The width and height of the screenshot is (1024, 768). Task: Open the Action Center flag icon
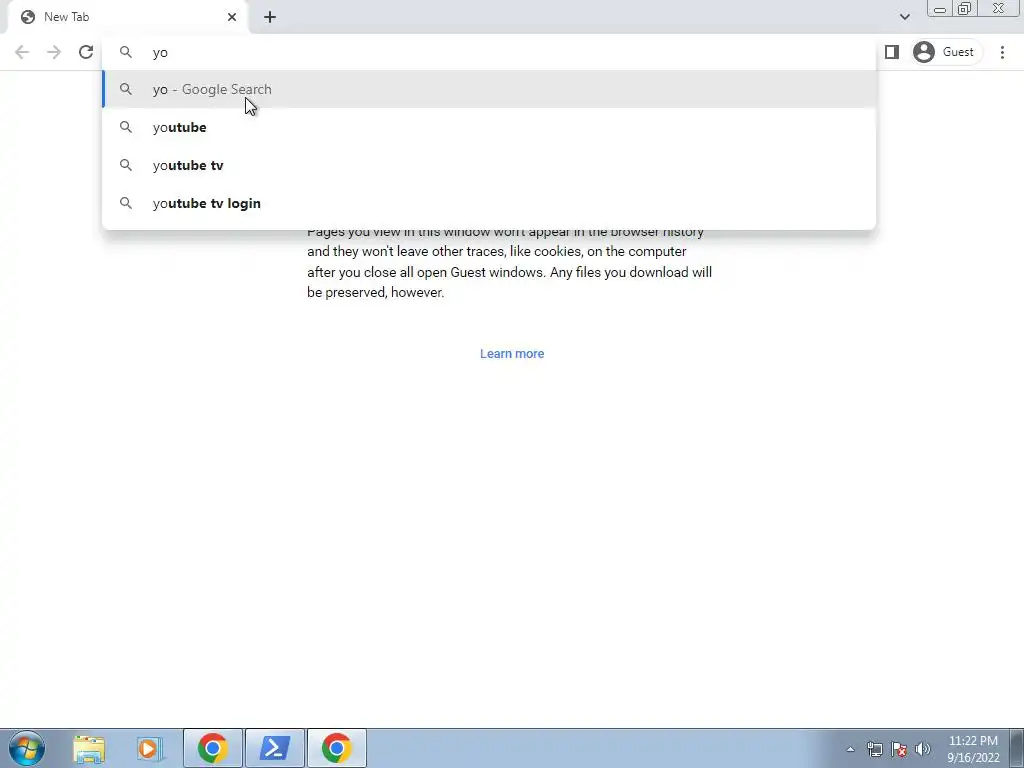[x=899, y=749]
